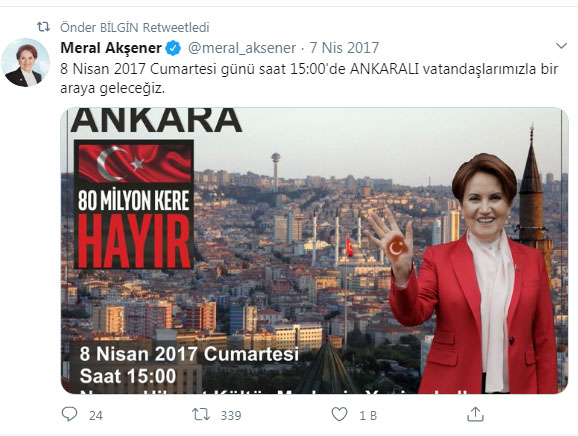The width and height of the screenshot is (578, 436).
Task: Click the 8 Nisan 2017 Cumartesi caption
Action: (189, 354)
